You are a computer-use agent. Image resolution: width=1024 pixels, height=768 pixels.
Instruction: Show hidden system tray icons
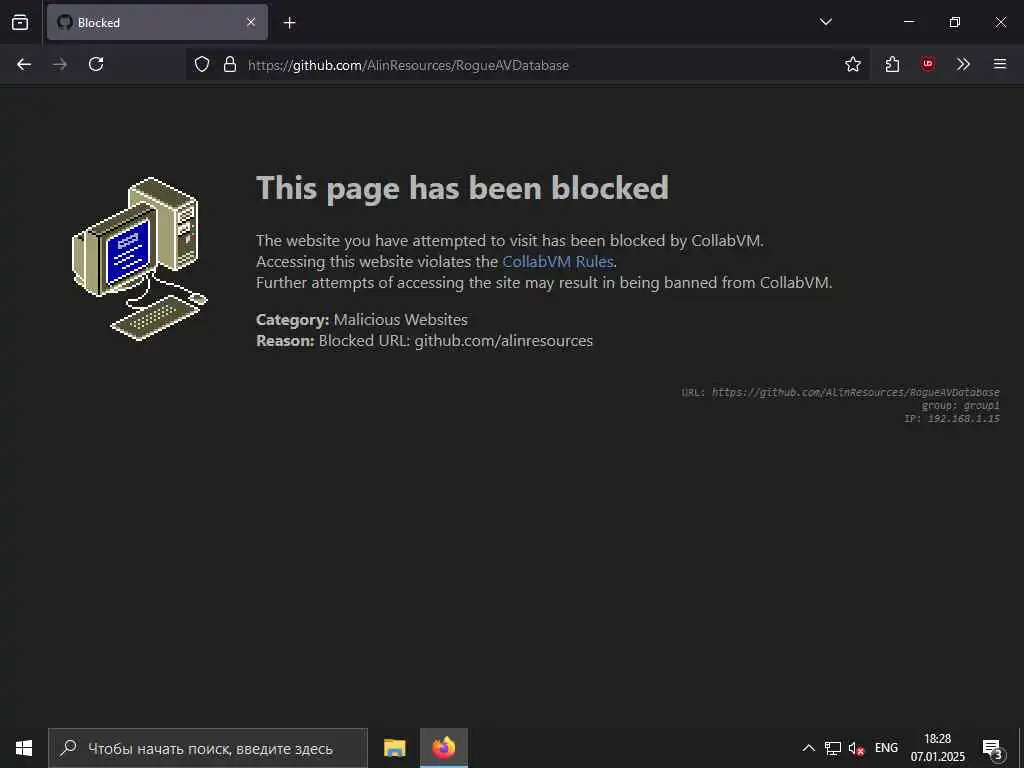pos(808,748)
